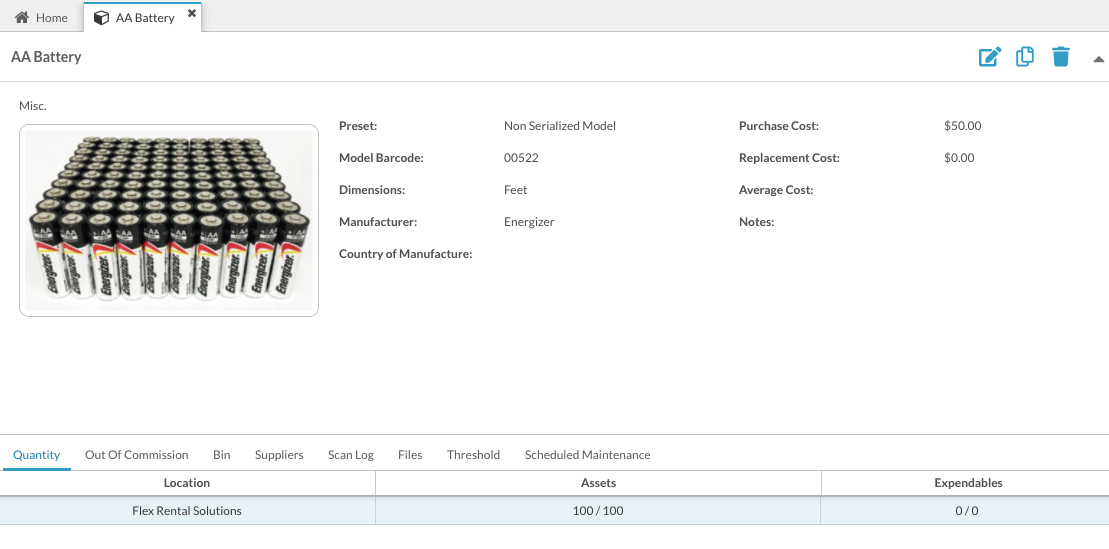Delete model with trash icon
1109x549 pixels.
coord(1060,57)
